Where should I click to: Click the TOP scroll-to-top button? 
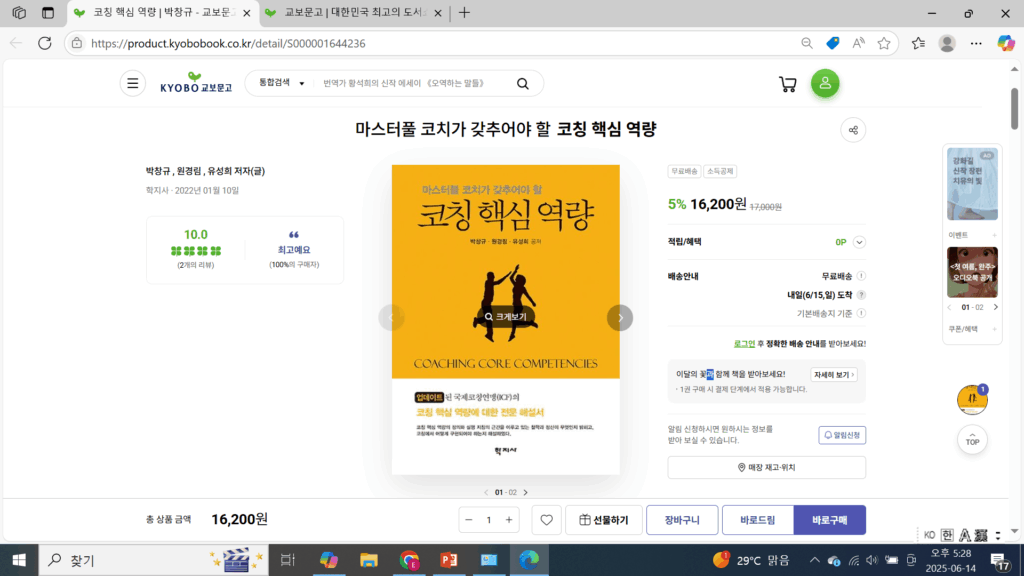click(x=972, y=441)
